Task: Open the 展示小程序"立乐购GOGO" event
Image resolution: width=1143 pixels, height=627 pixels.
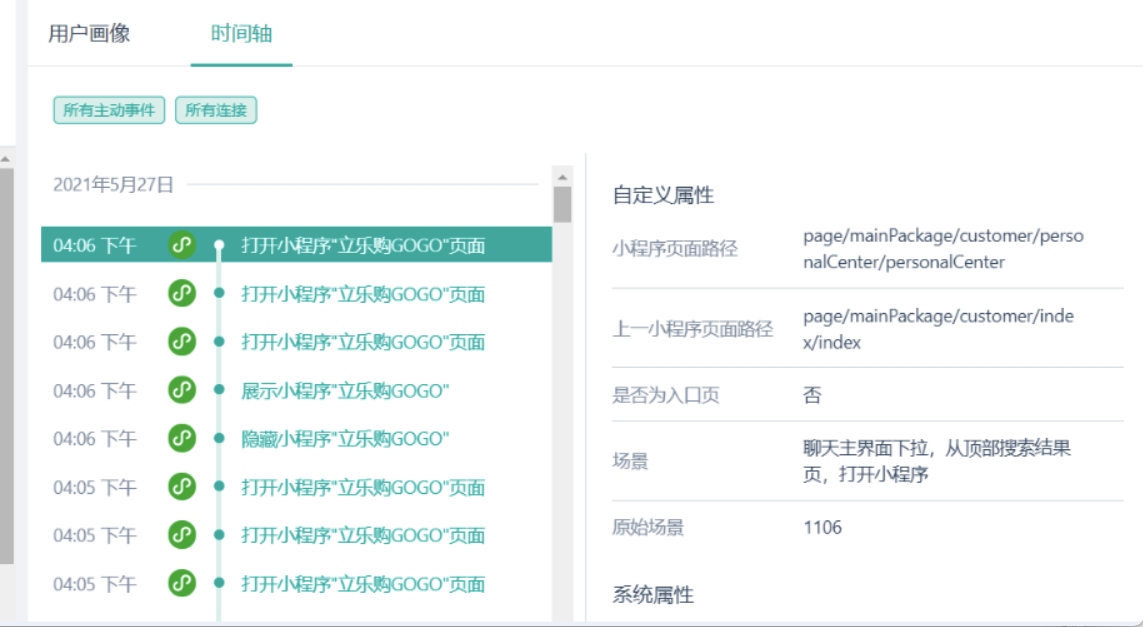Action: (x=345, y=390)
